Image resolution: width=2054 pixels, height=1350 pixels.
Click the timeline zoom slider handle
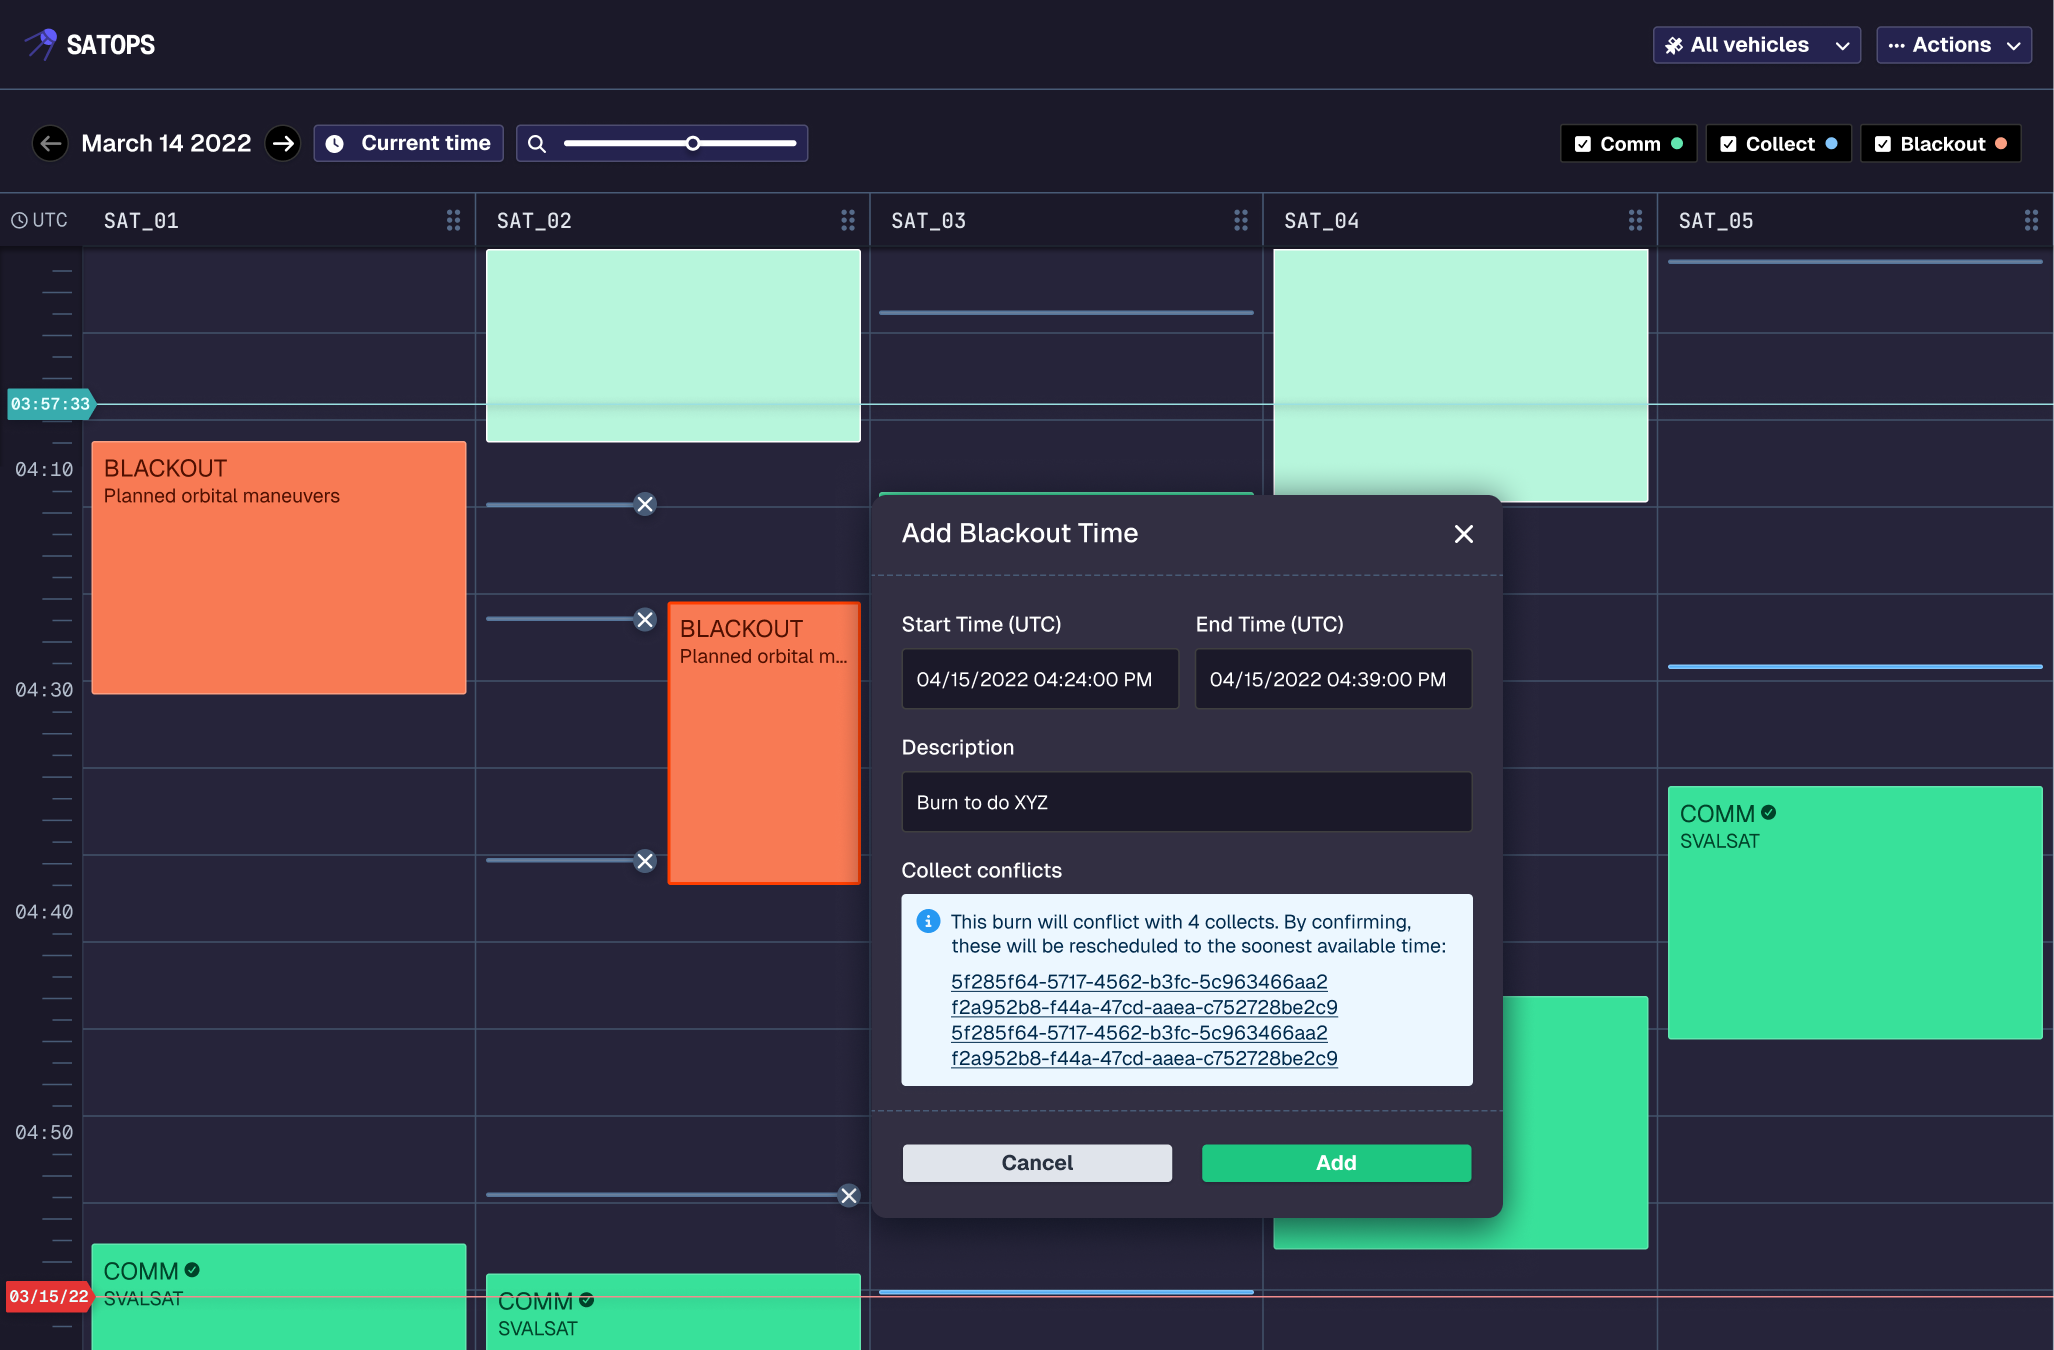tap(692, 143)
